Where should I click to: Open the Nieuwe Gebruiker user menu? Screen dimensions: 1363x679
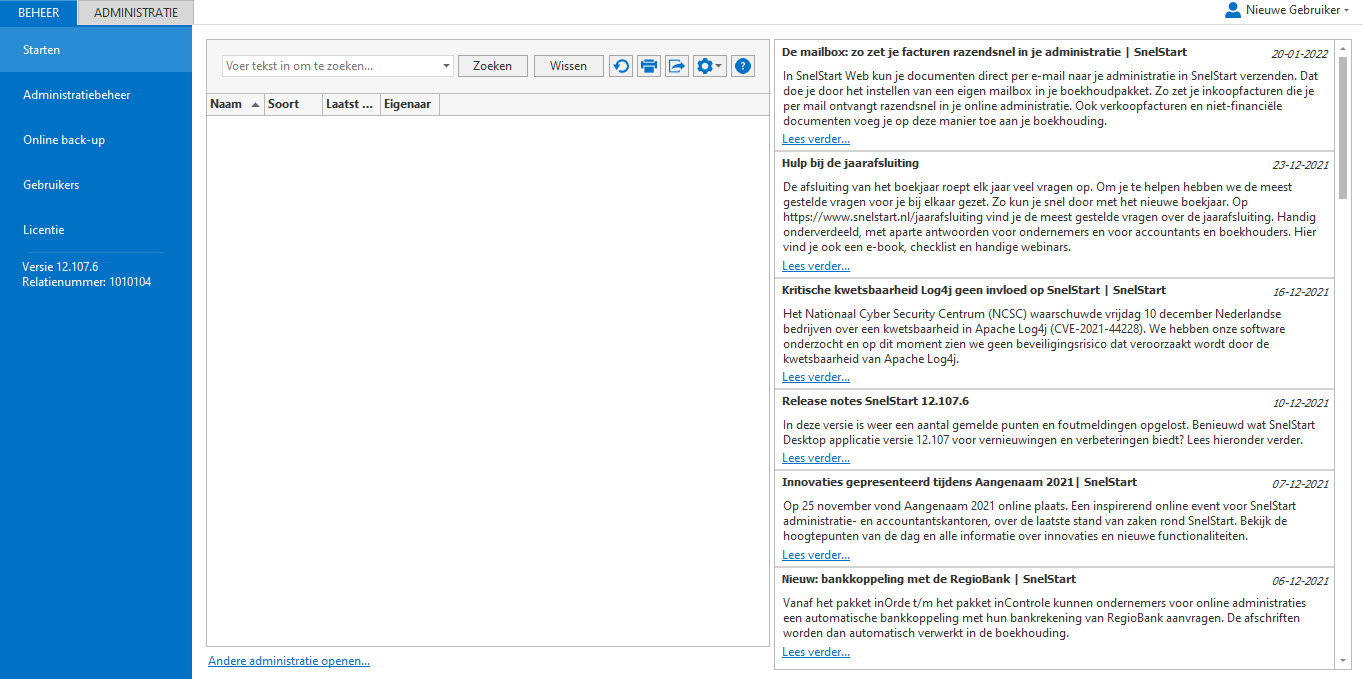[x=1287, y=10]
